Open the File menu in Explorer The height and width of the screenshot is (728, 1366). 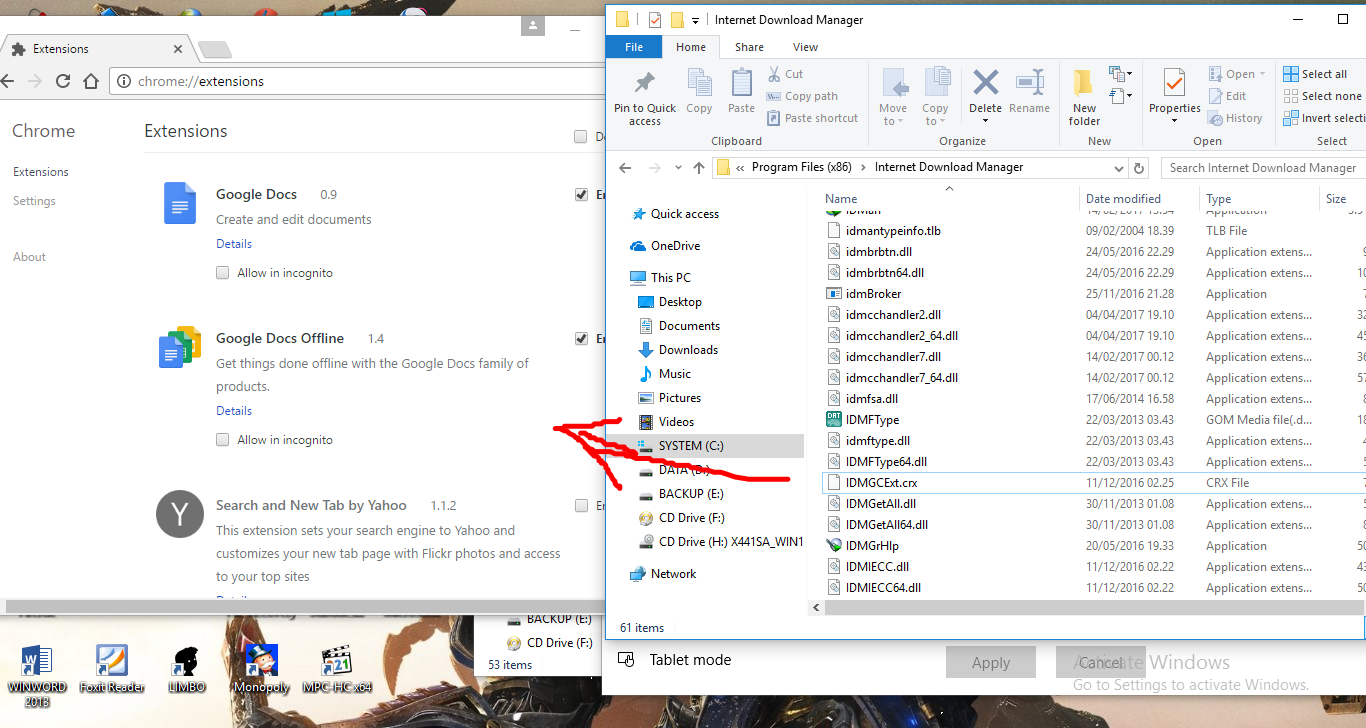[x=634, y=47]
